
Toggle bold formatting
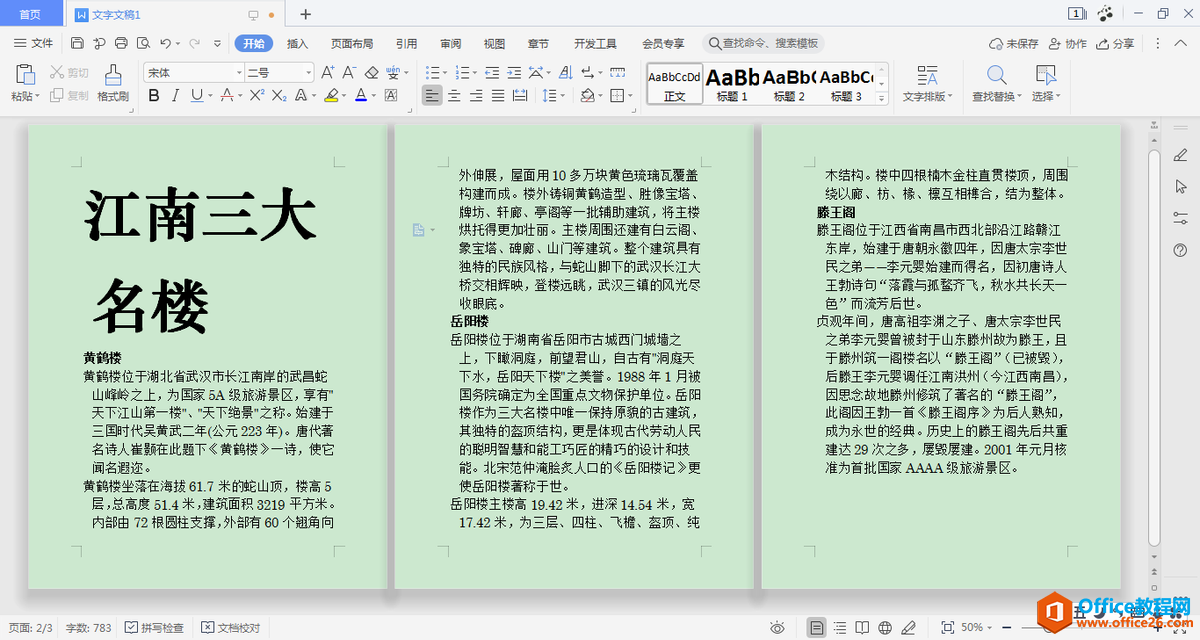pos(154,93)
